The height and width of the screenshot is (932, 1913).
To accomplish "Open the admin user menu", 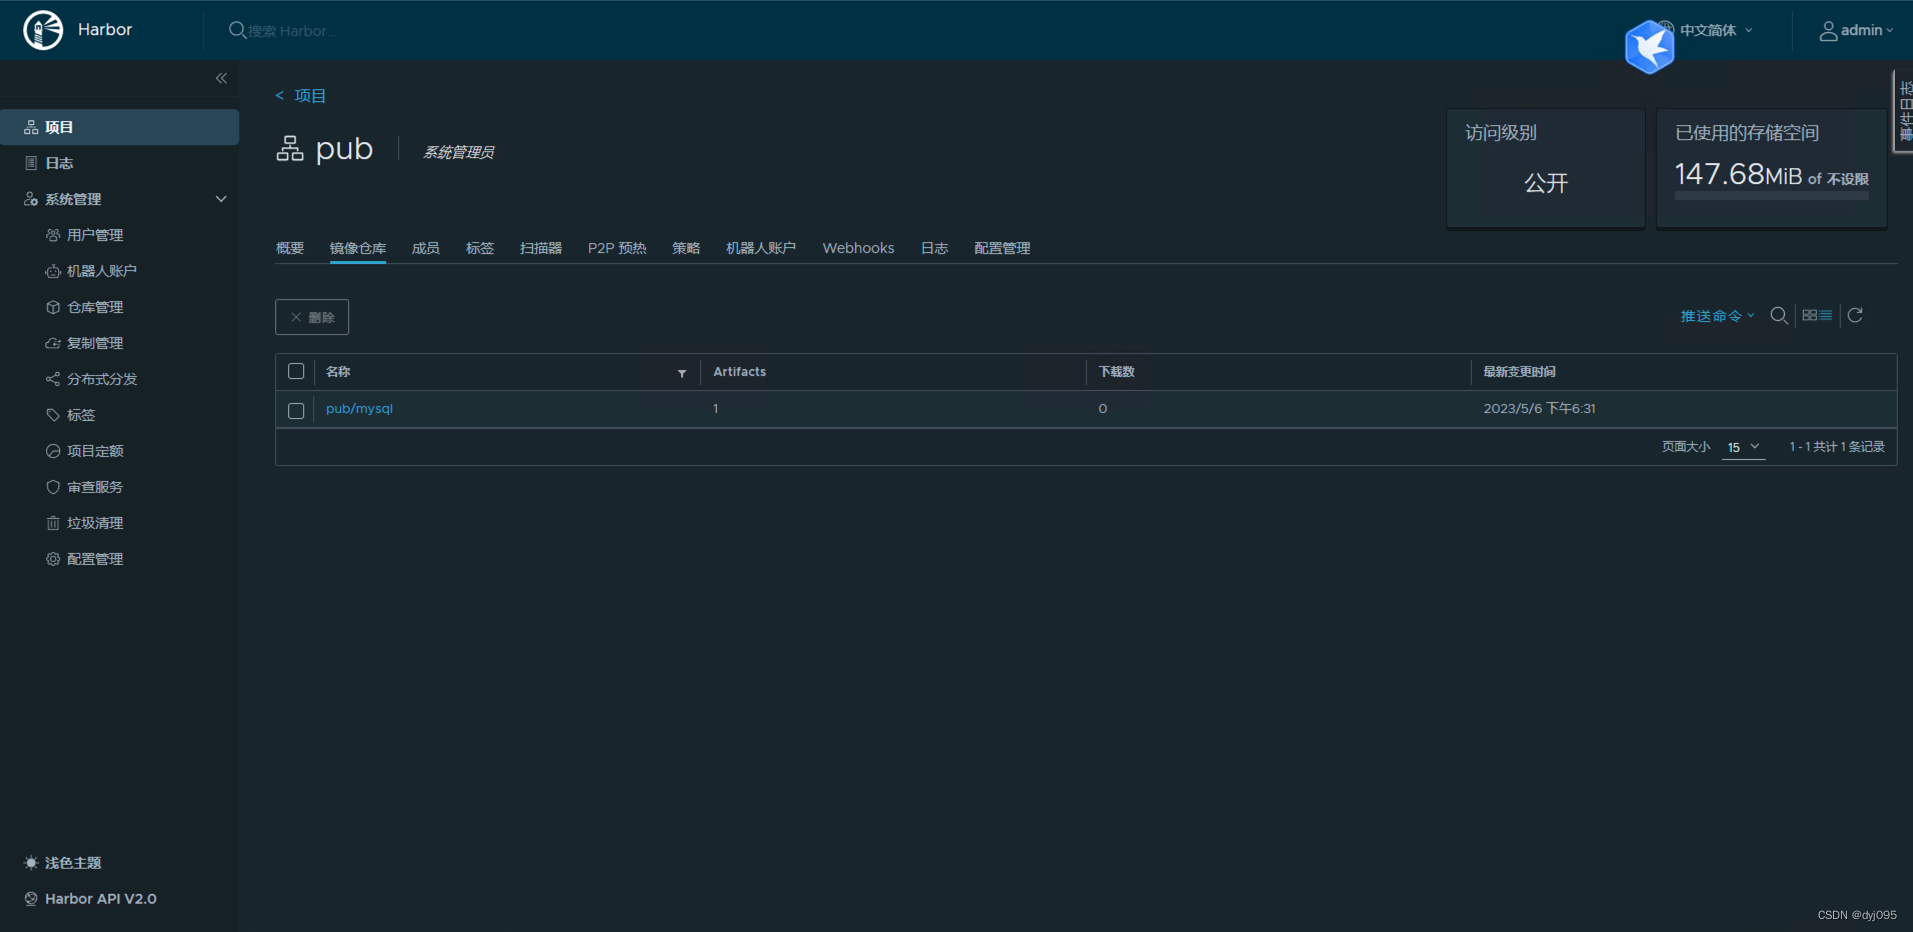I will point(1856,31).
